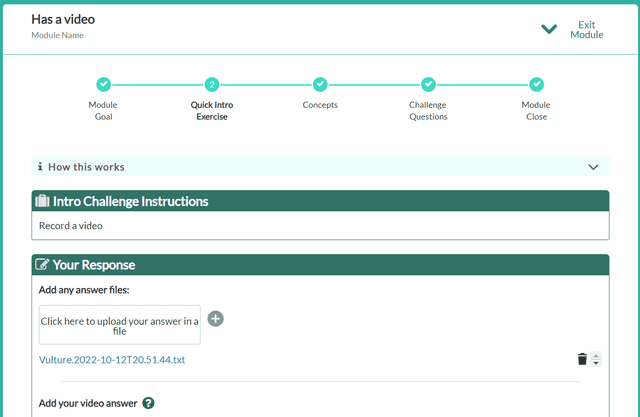The image size is (640, 417).
Task: Click the plus icon to add file
Action: click(215, 319)
